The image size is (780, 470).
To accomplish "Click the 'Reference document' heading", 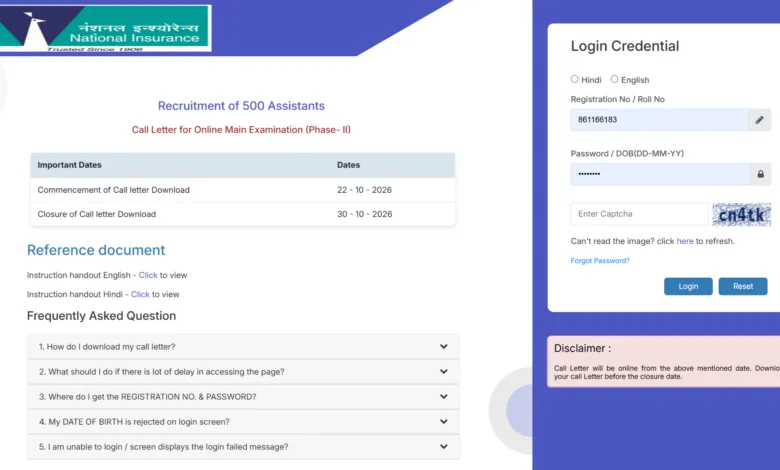I will 96,250.
